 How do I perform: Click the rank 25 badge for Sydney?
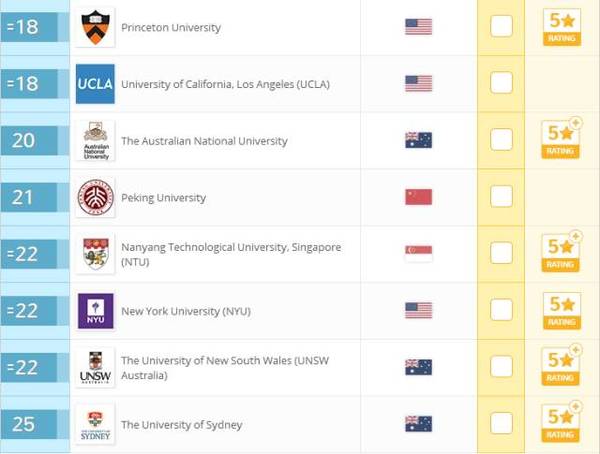(29, 424)
